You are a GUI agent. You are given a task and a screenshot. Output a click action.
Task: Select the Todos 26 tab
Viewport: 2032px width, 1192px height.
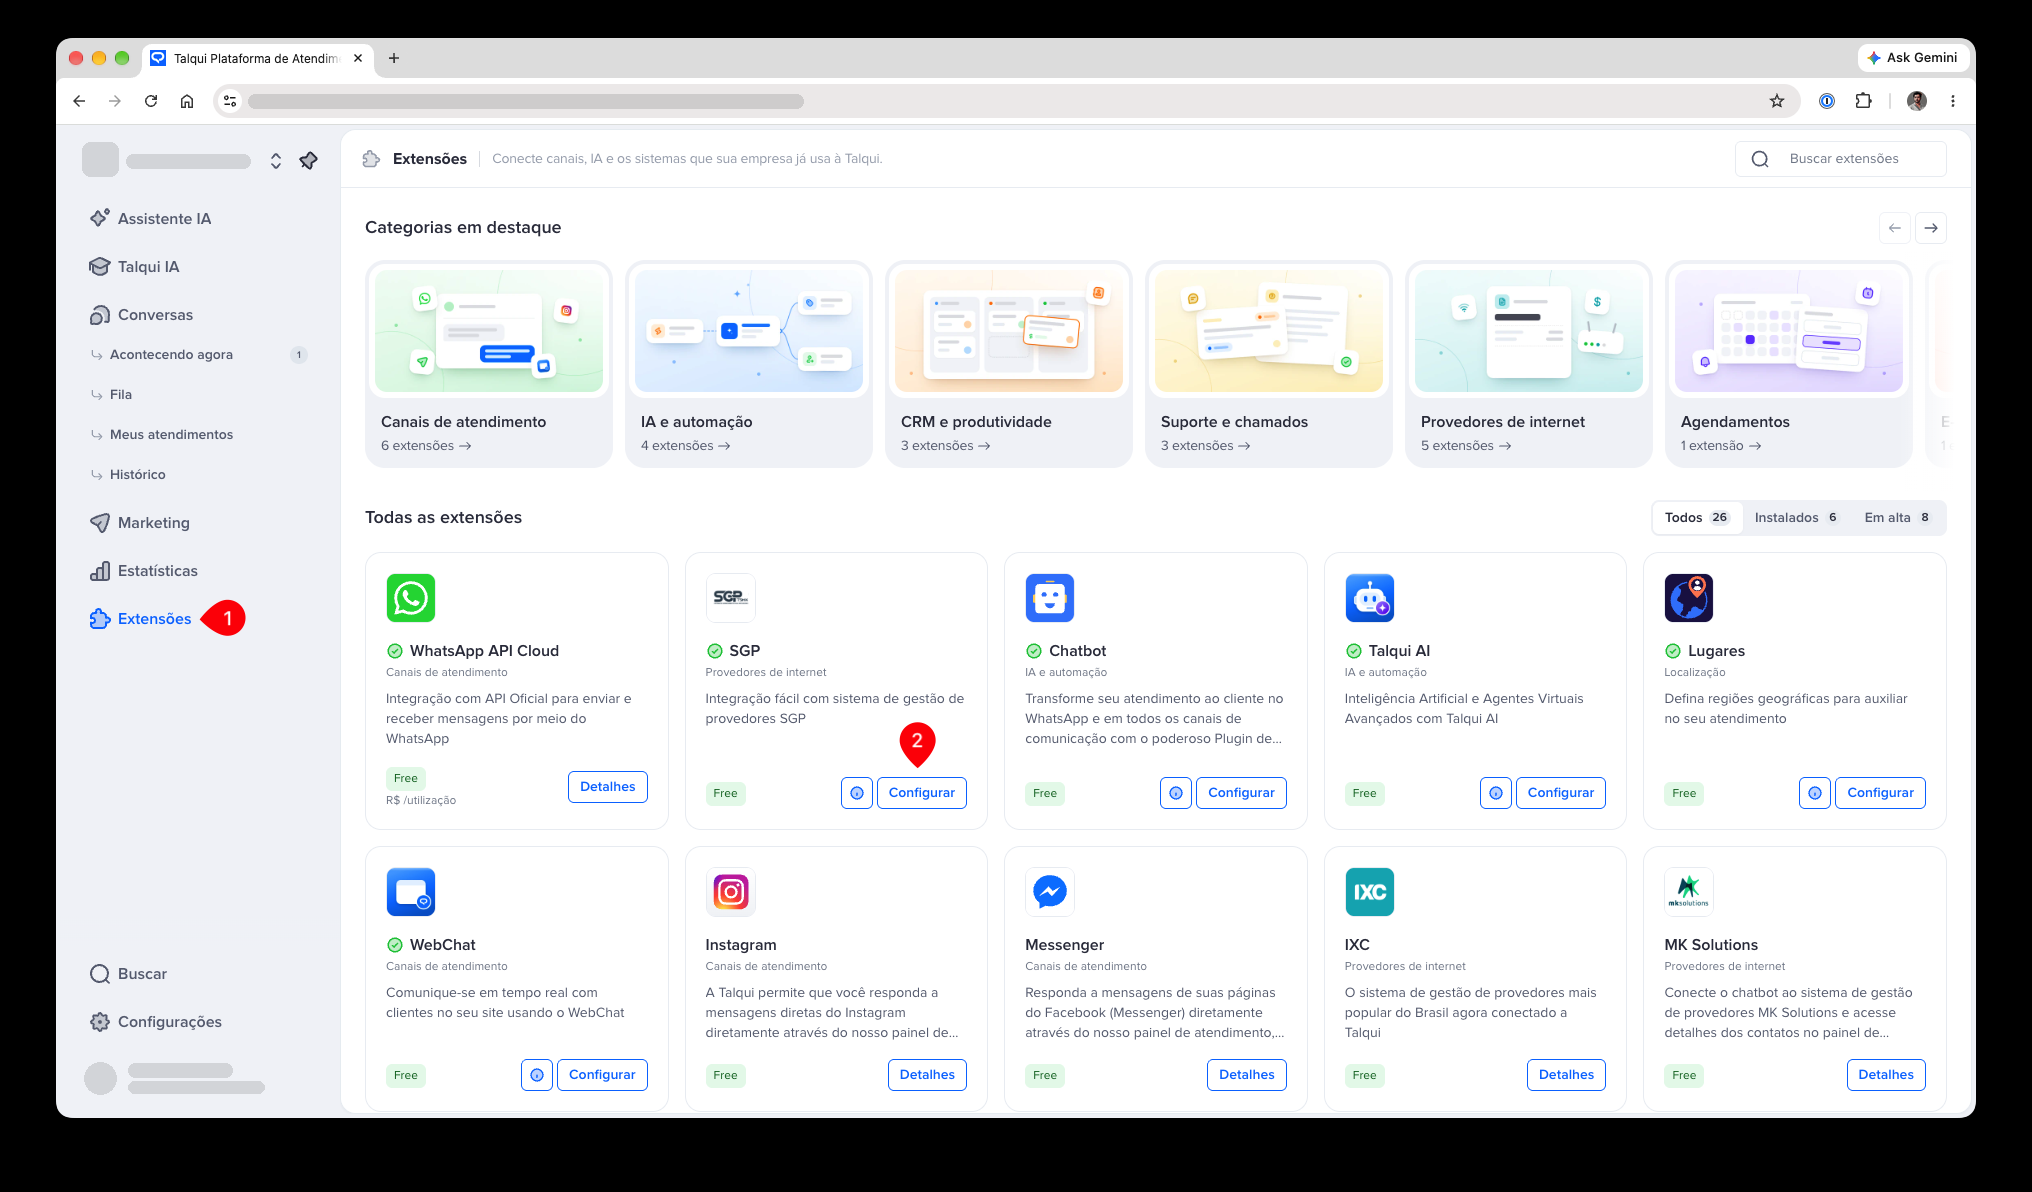pyautogui.click(x=1697, y=517)
